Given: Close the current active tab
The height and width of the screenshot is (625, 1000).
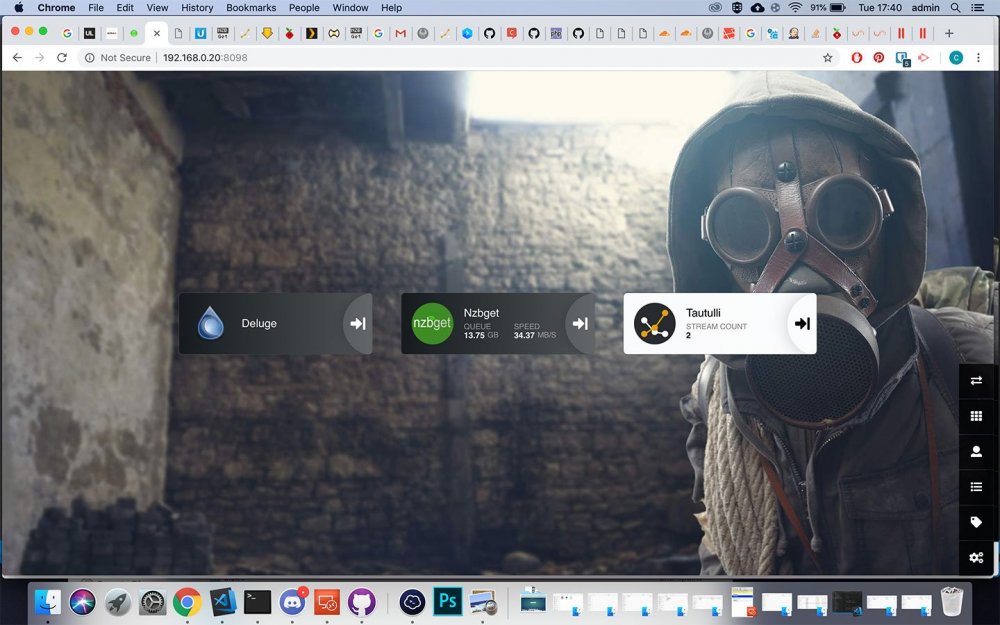Looking at the screenshot, I should [x=156, y=34].
